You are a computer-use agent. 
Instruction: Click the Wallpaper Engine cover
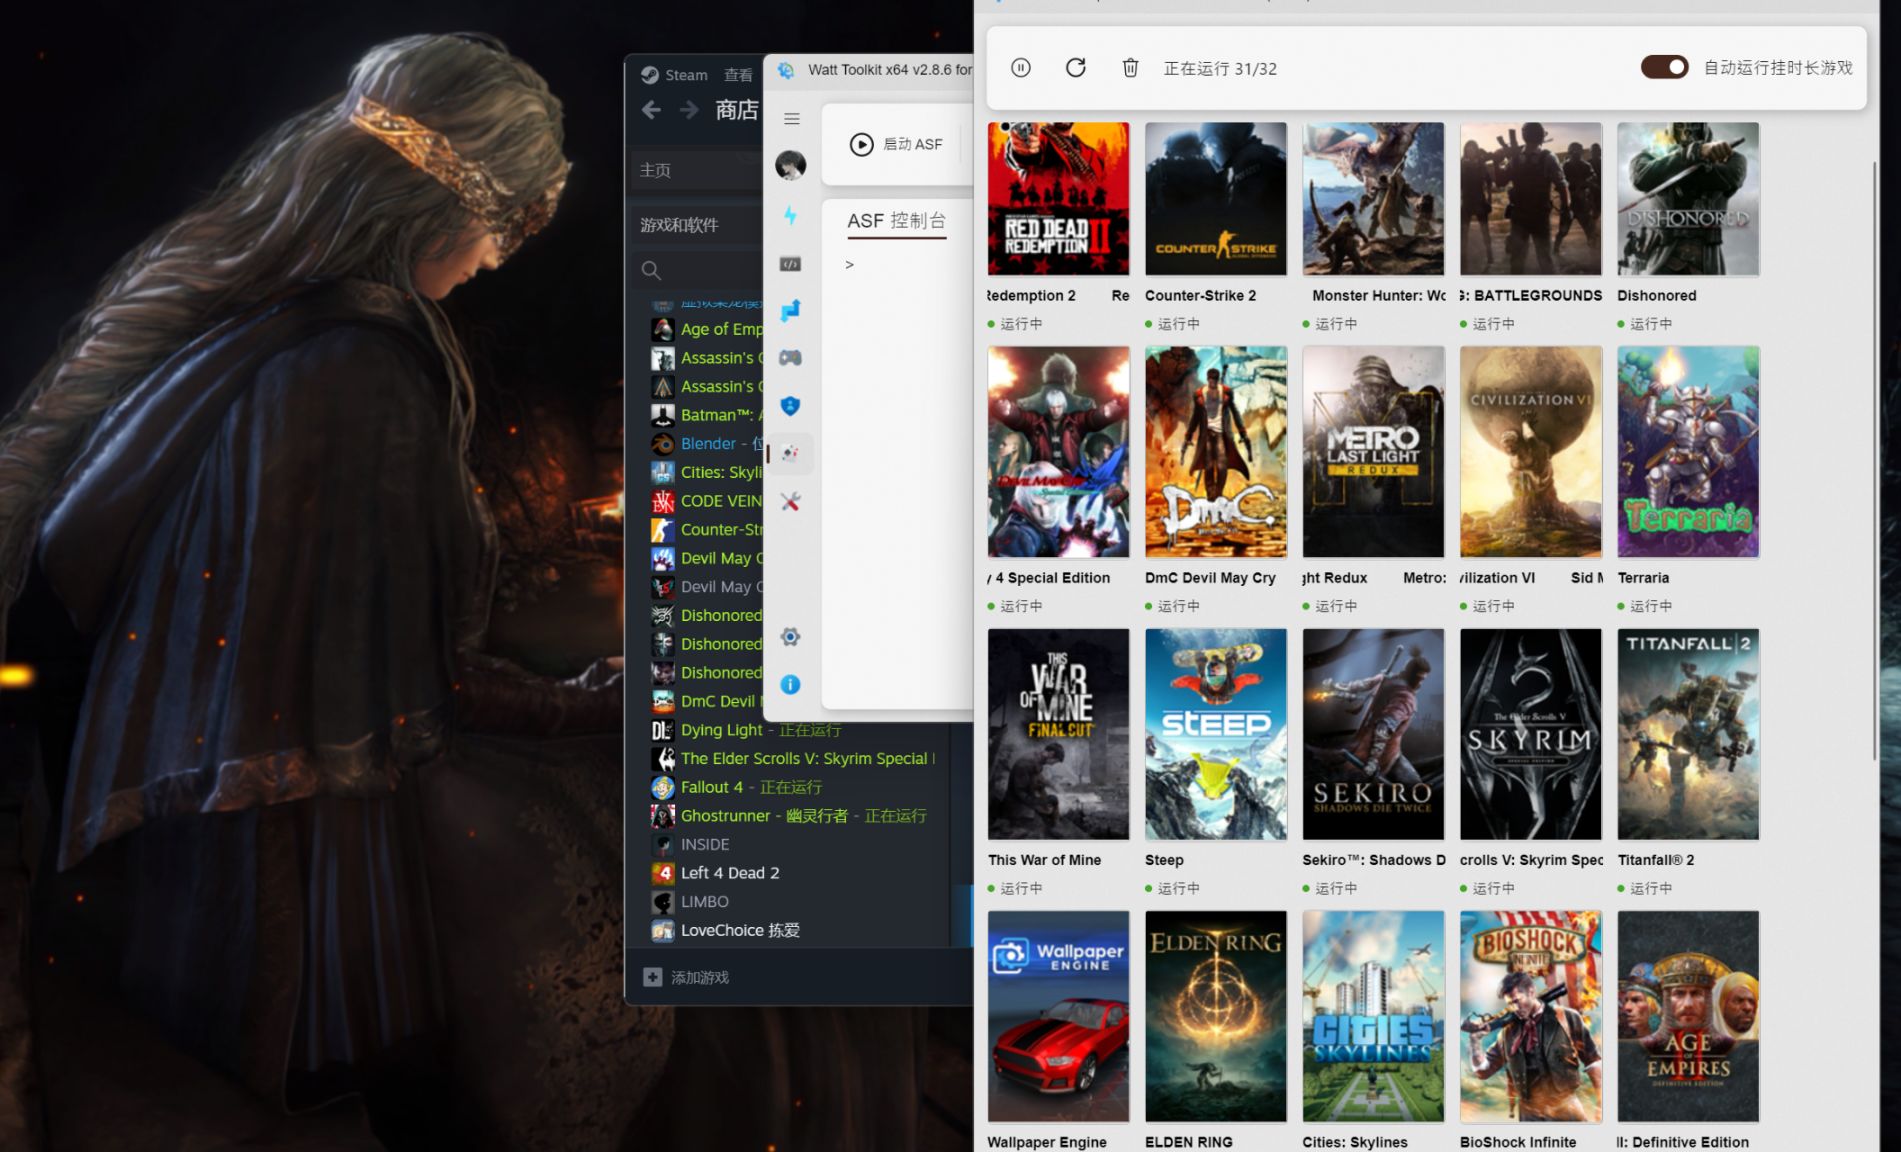(1058, 1016)
